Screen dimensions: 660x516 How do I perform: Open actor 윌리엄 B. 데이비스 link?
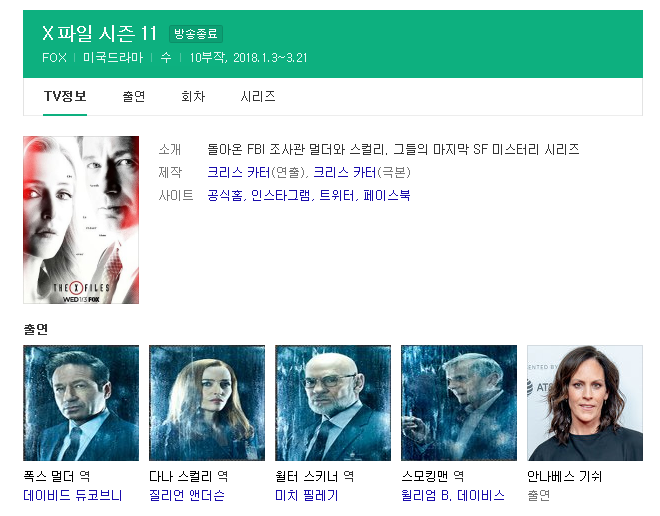tap(453, 495)
